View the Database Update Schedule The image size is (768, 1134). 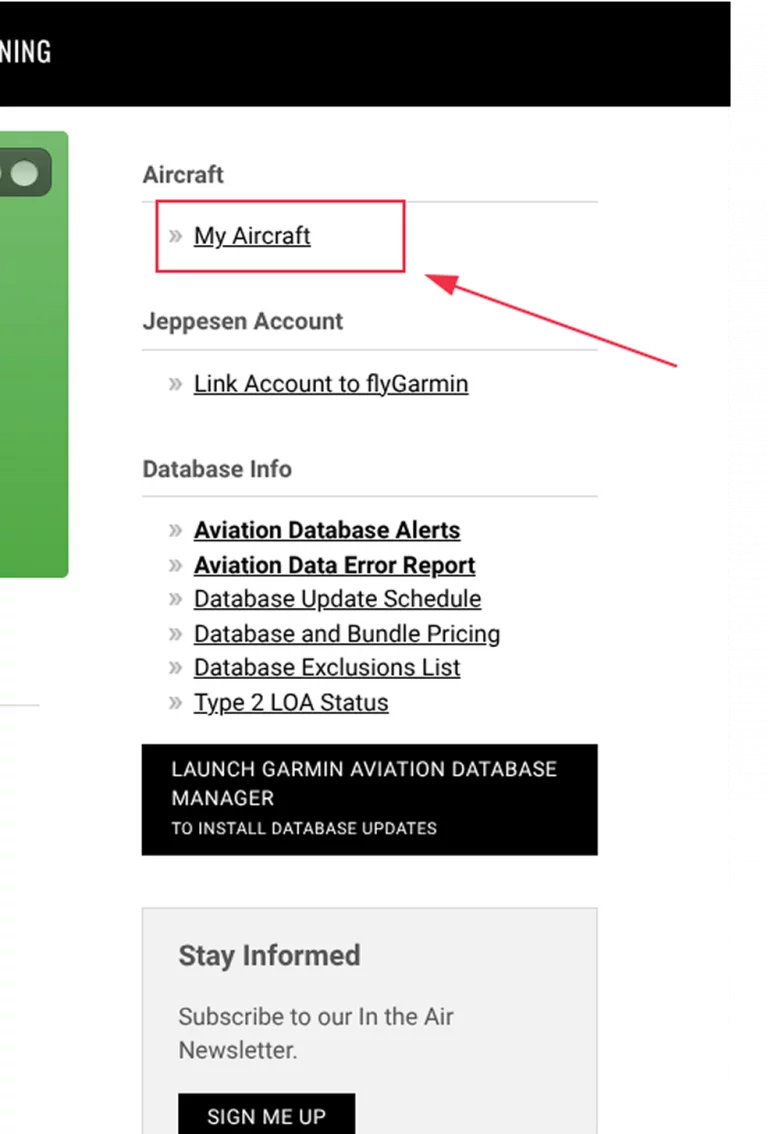pyautogui.click(x=337, y=599)
